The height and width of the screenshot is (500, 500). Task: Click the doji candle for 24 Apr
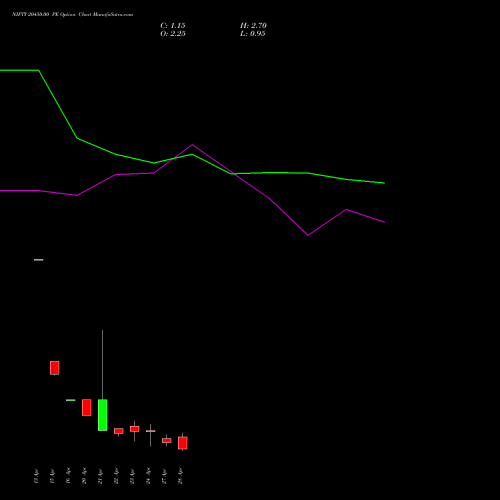pyautogui.click(x=151, y=431)
